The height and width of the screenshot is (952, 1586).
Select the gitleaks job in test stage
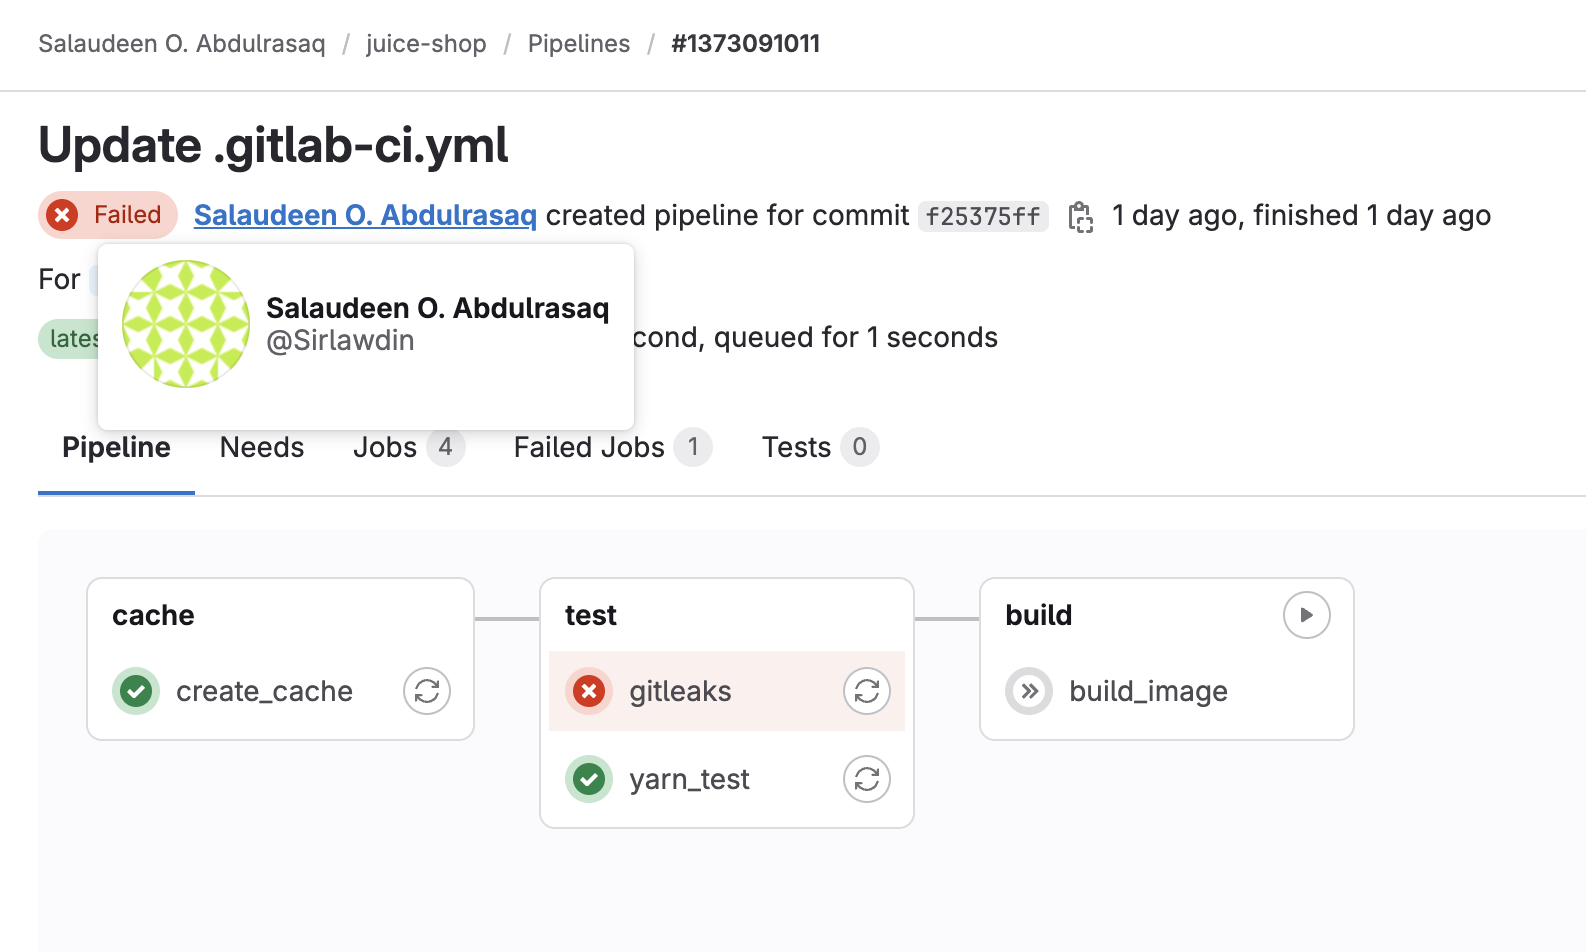(x=680, y=691)
